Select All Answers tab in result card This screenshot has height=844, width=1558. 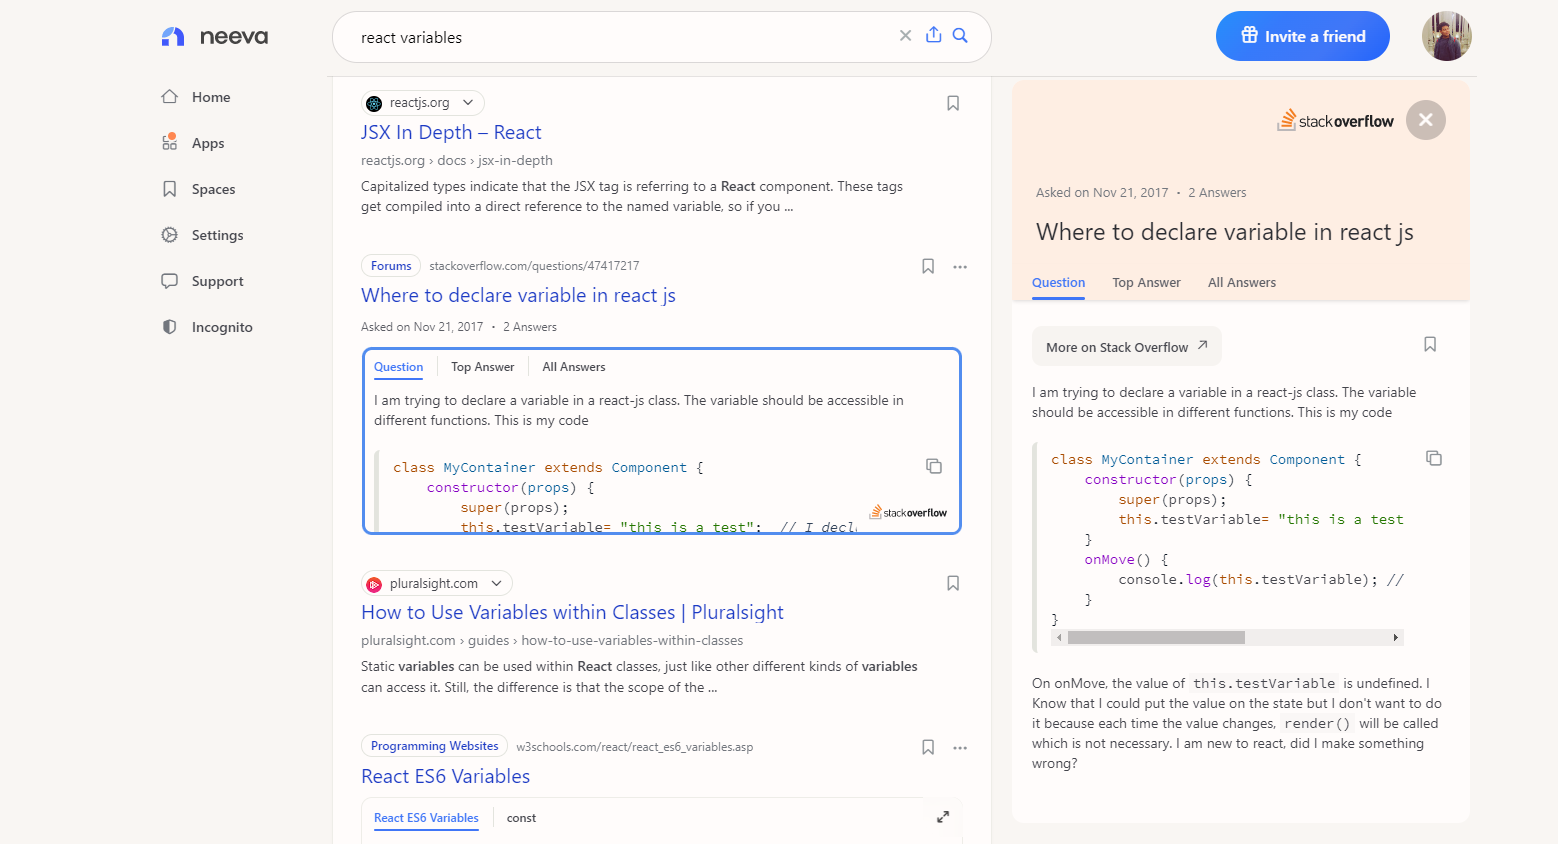point(574,367)
